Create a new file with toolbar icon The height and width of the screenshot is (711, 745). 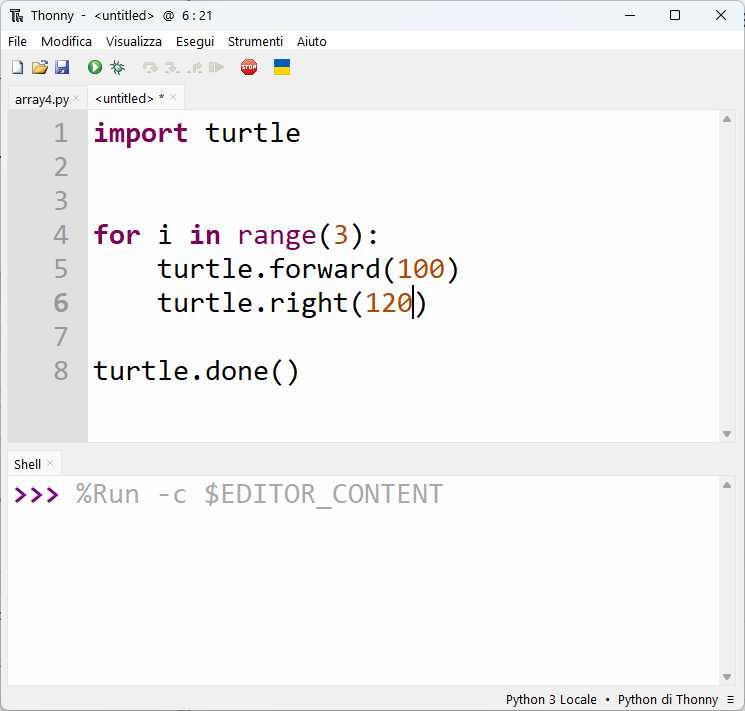[18, 67]
